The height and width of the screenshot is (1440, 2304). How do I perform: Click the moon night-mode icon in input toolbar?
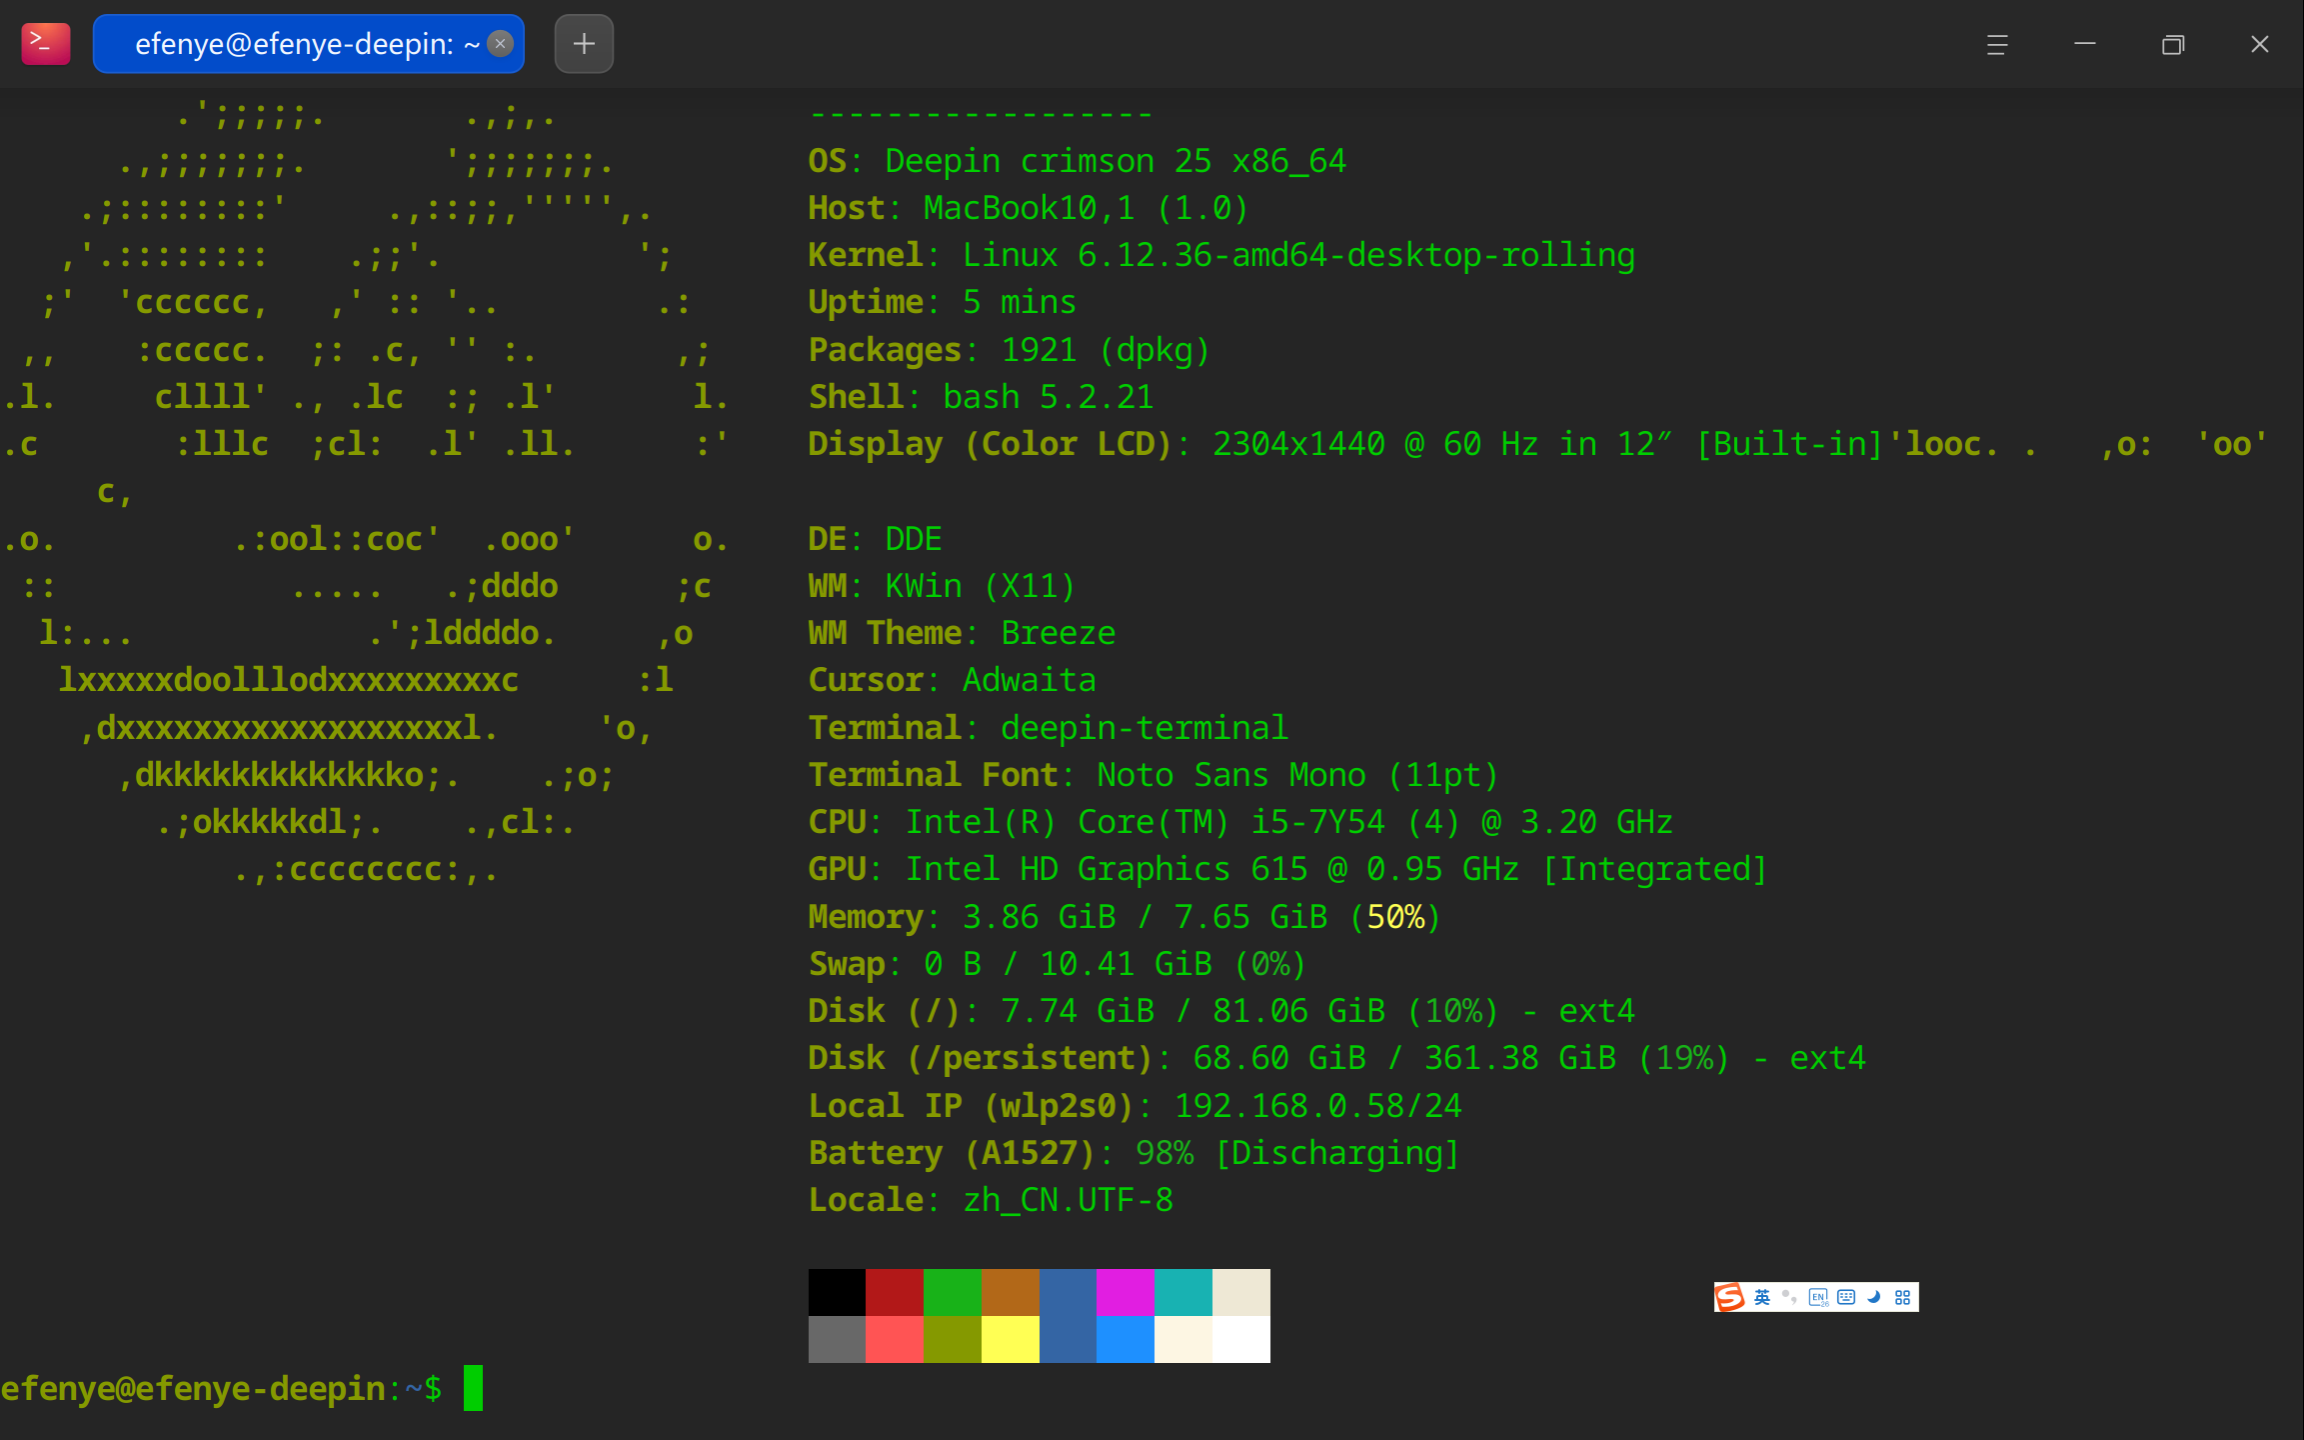[1874, 1297]
